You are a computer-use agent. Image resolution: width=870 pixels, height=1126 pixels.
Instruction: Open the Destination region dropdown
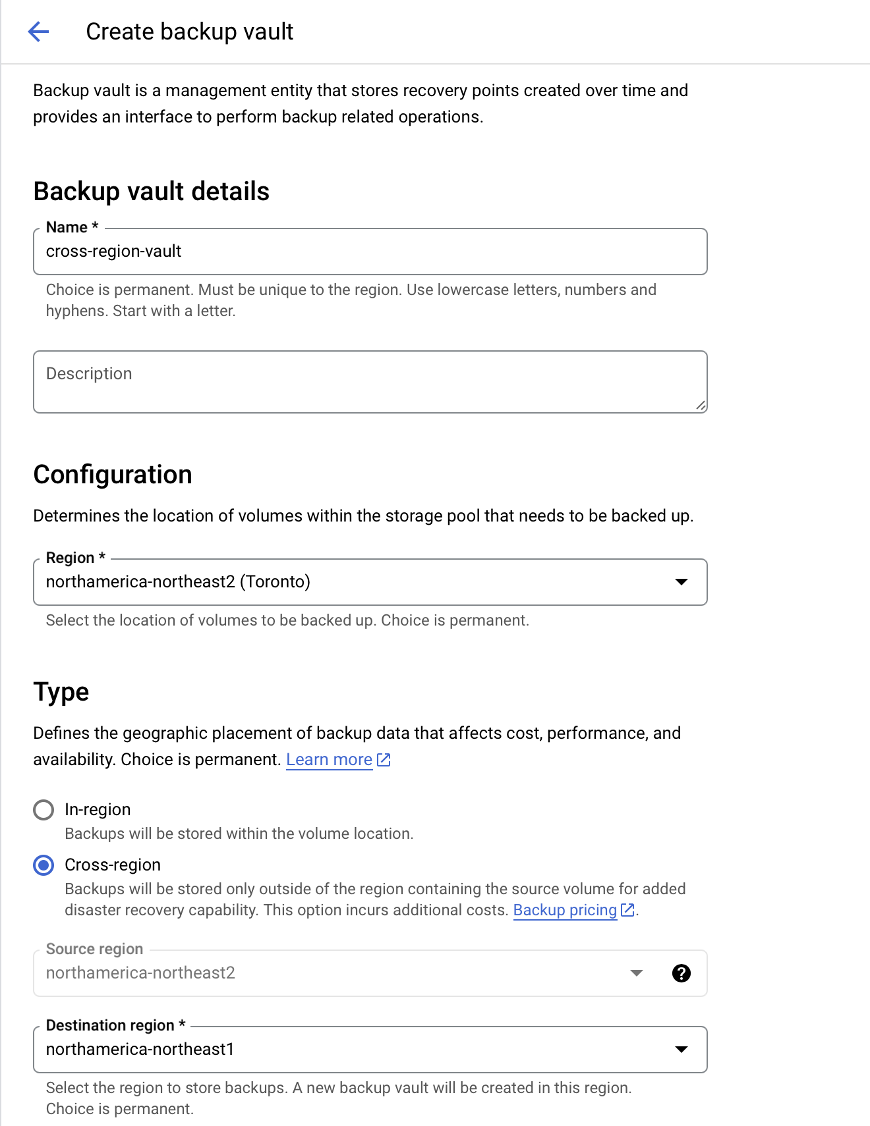[370, 1049]
